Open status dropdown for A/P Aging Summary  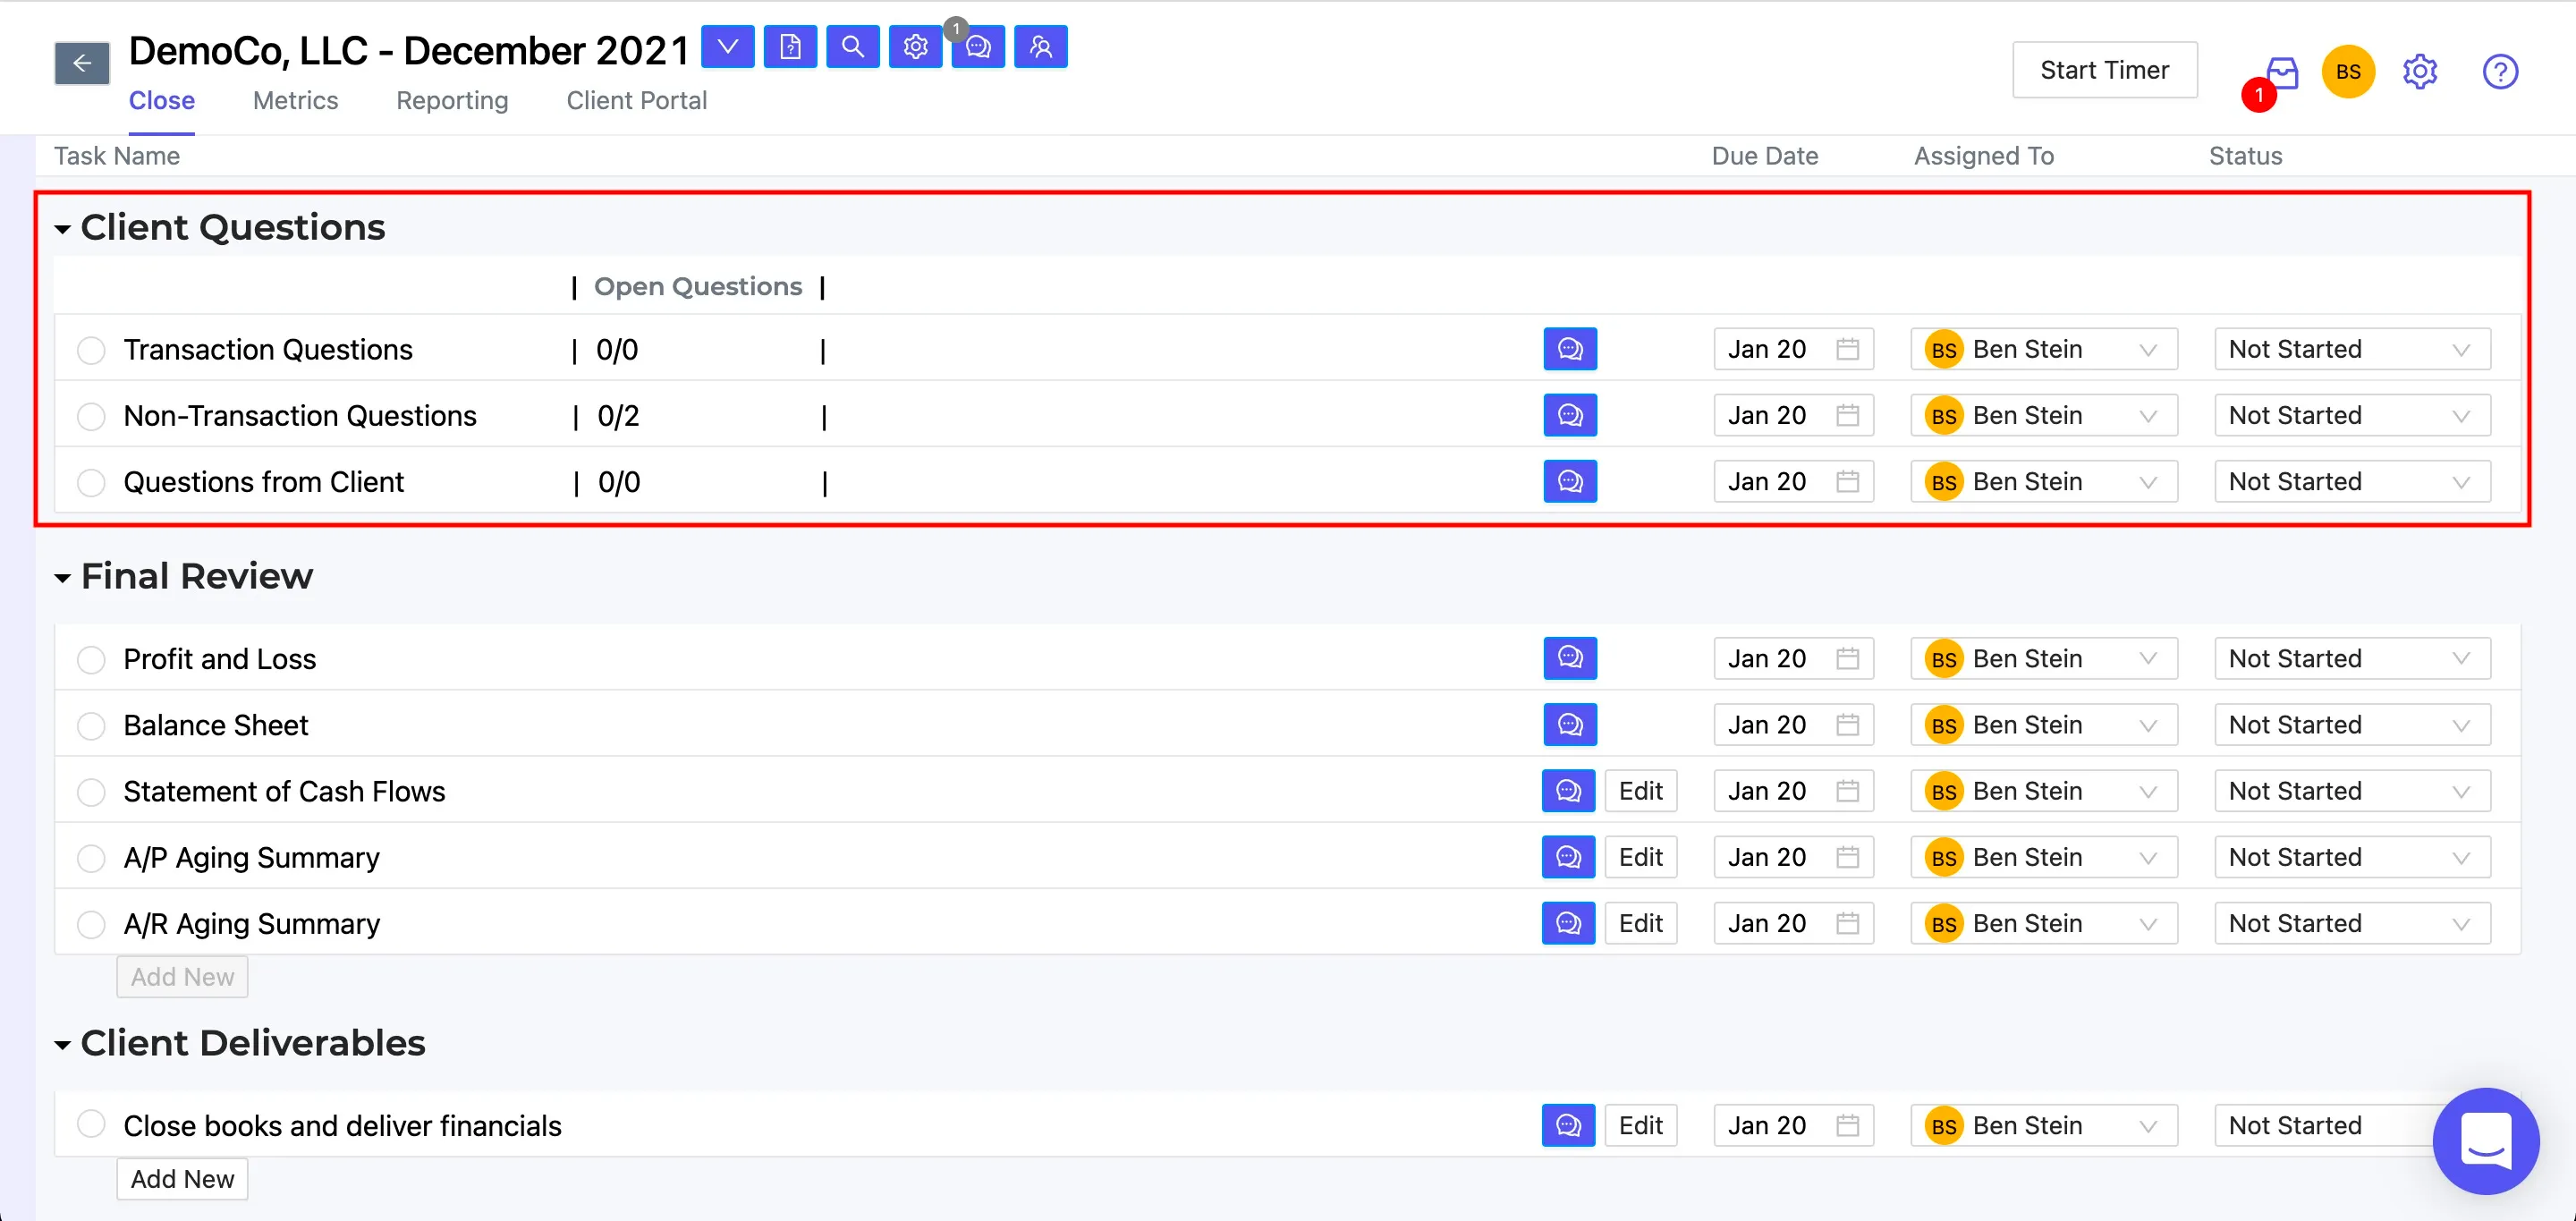point(2352,857)
